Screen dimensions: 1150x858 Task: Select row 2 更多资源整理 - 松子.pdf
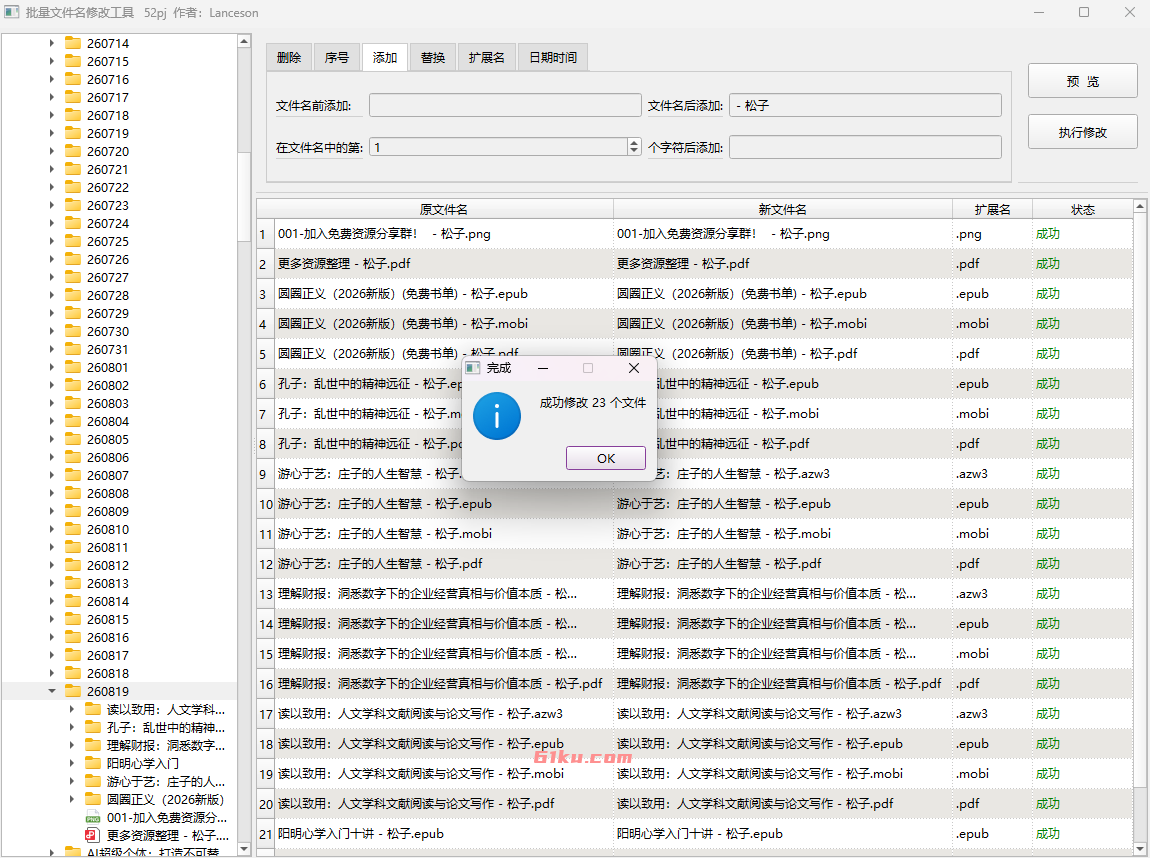click(x=444, y=264)
